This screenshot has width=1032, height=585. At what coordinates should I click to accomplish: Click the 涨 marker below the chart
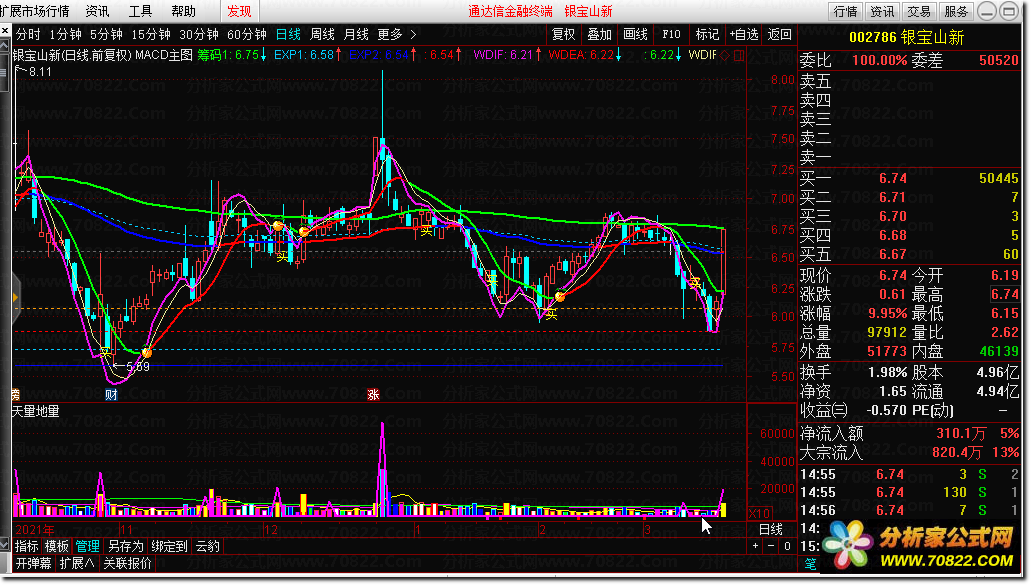[373, 395]
